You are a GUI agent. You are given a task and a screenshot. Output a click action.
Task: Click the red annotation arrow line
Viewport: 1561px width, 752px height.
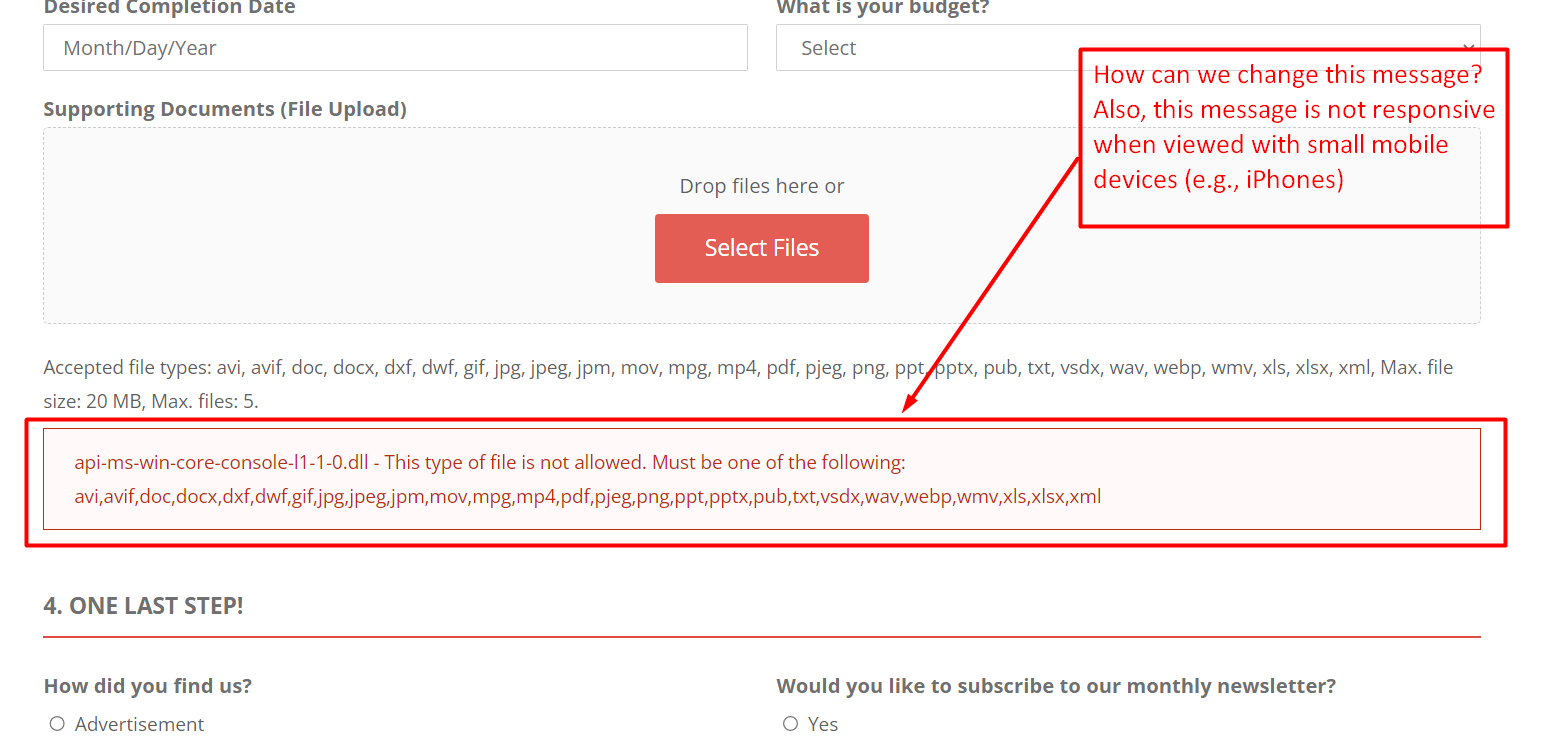[x=992, y=284]
